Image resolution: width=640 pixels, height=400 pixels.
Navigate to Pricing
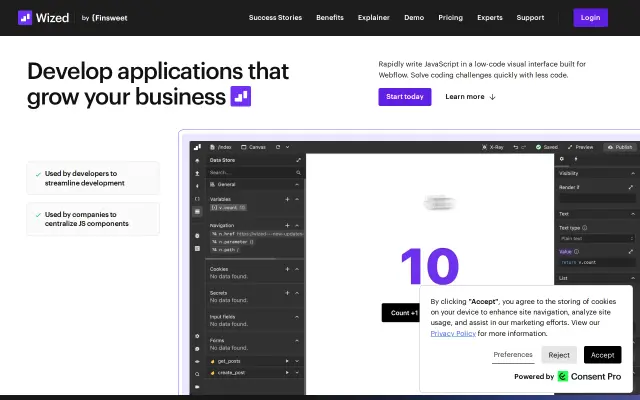[x=450, y=18]
